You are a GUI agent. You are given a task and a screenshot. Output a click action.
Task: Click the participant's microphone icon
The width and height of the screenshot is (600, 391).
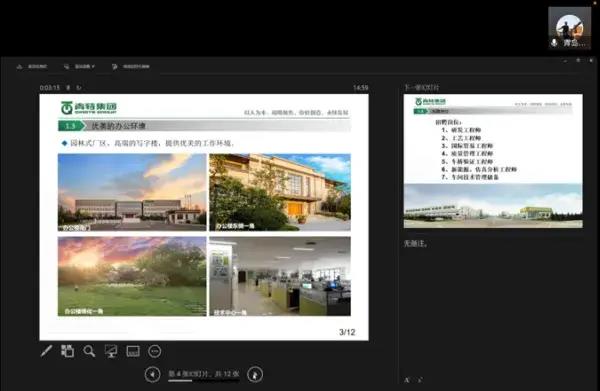click(554, 43)
